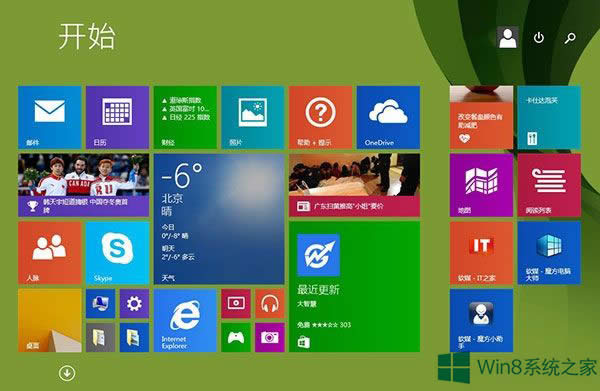Open the Finance (财经) live tile

point(185,117)
